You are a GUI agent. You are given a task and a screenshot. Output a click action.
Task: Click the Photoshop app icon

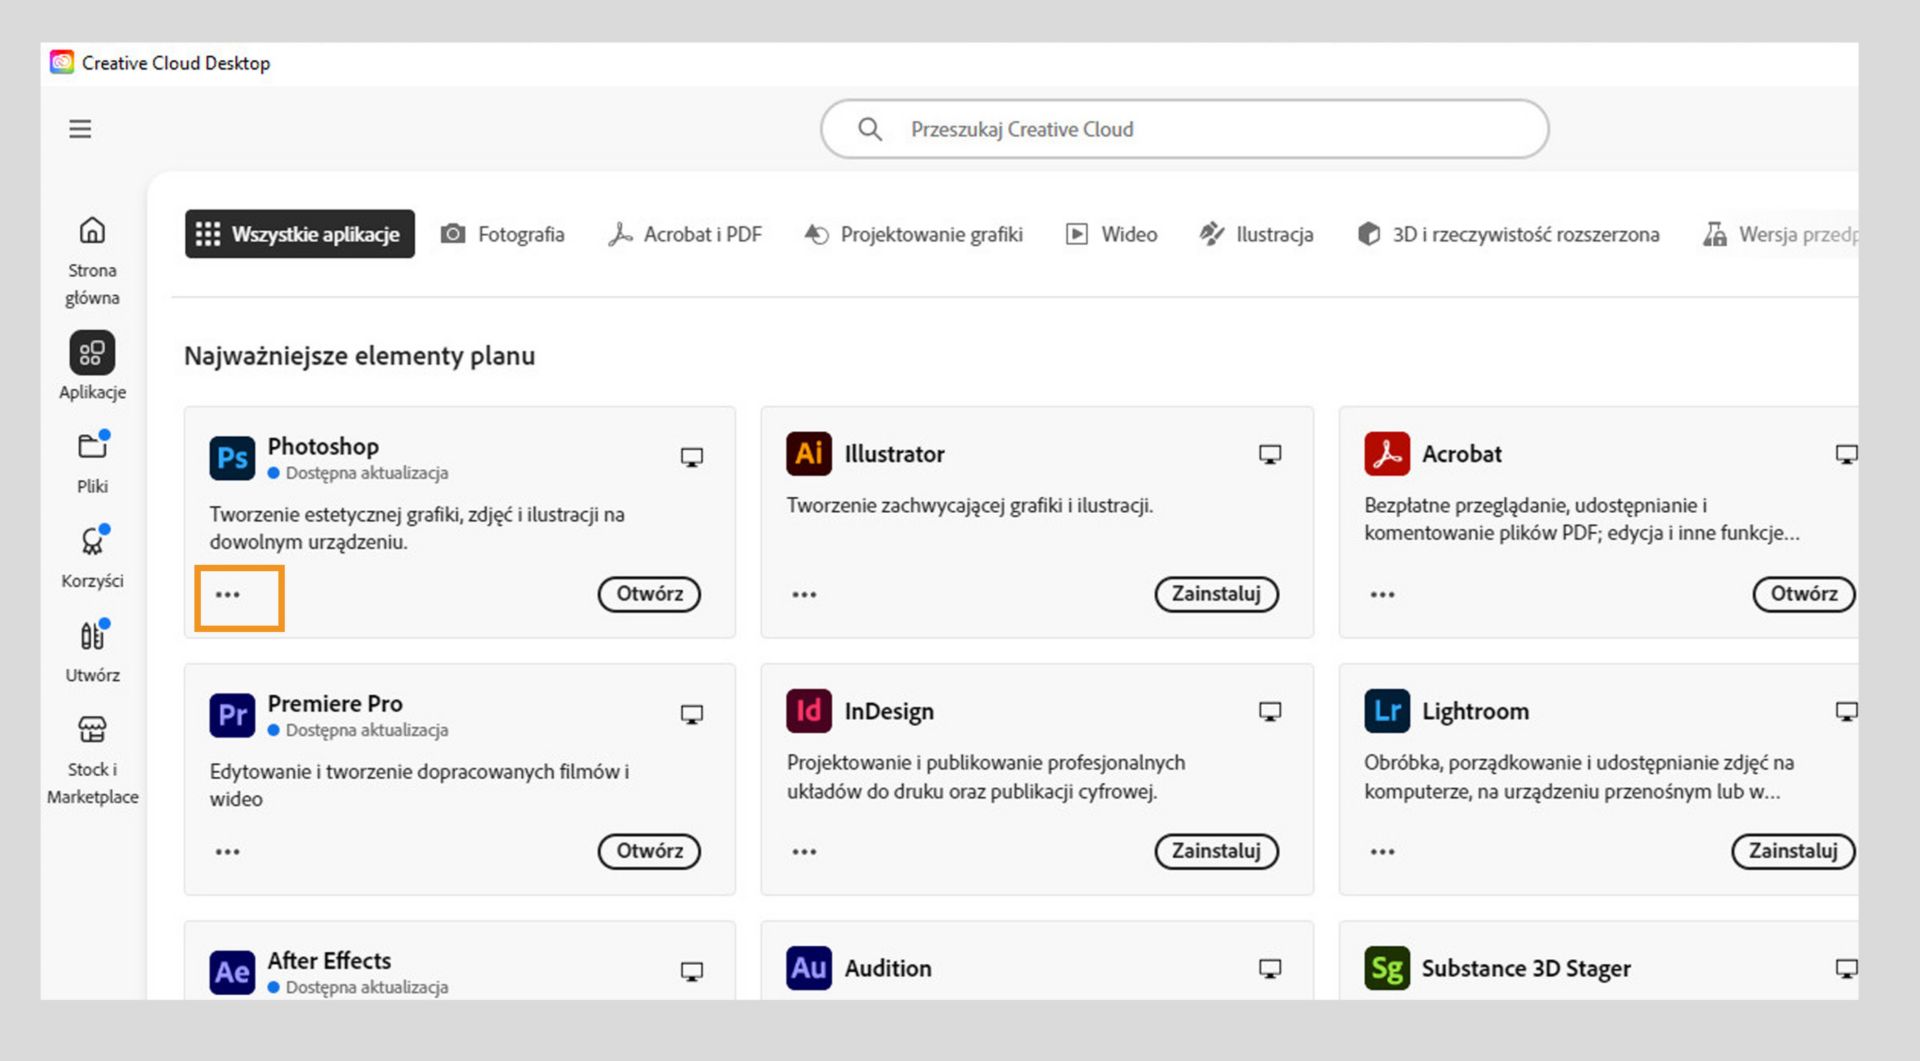pos(232,458)
